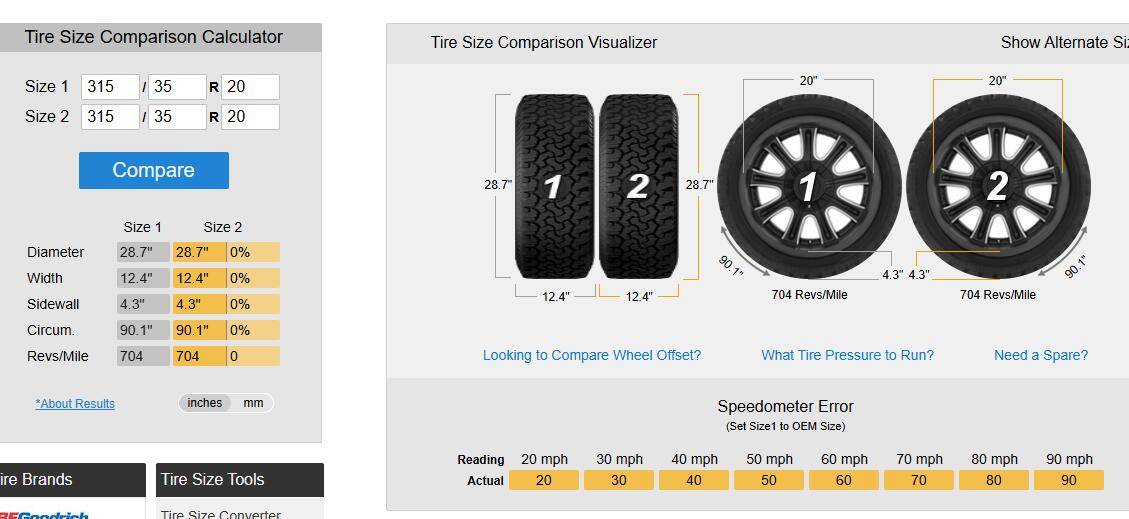Click the BFGoodrich brand logo
Screen dimensions: 1129x519
[43, 514]
